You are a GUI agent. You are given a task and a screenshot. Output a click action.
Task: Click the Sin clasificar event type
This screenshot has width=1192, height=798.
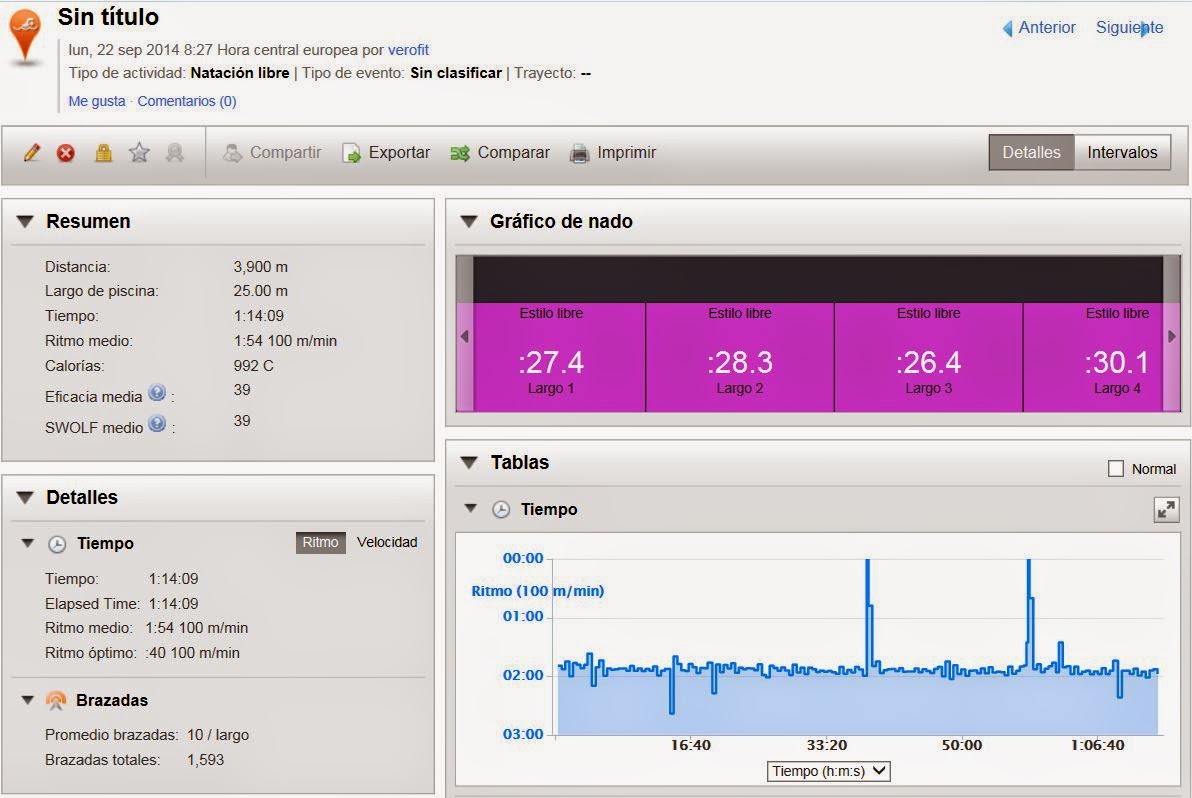click(x=456, y=73)
